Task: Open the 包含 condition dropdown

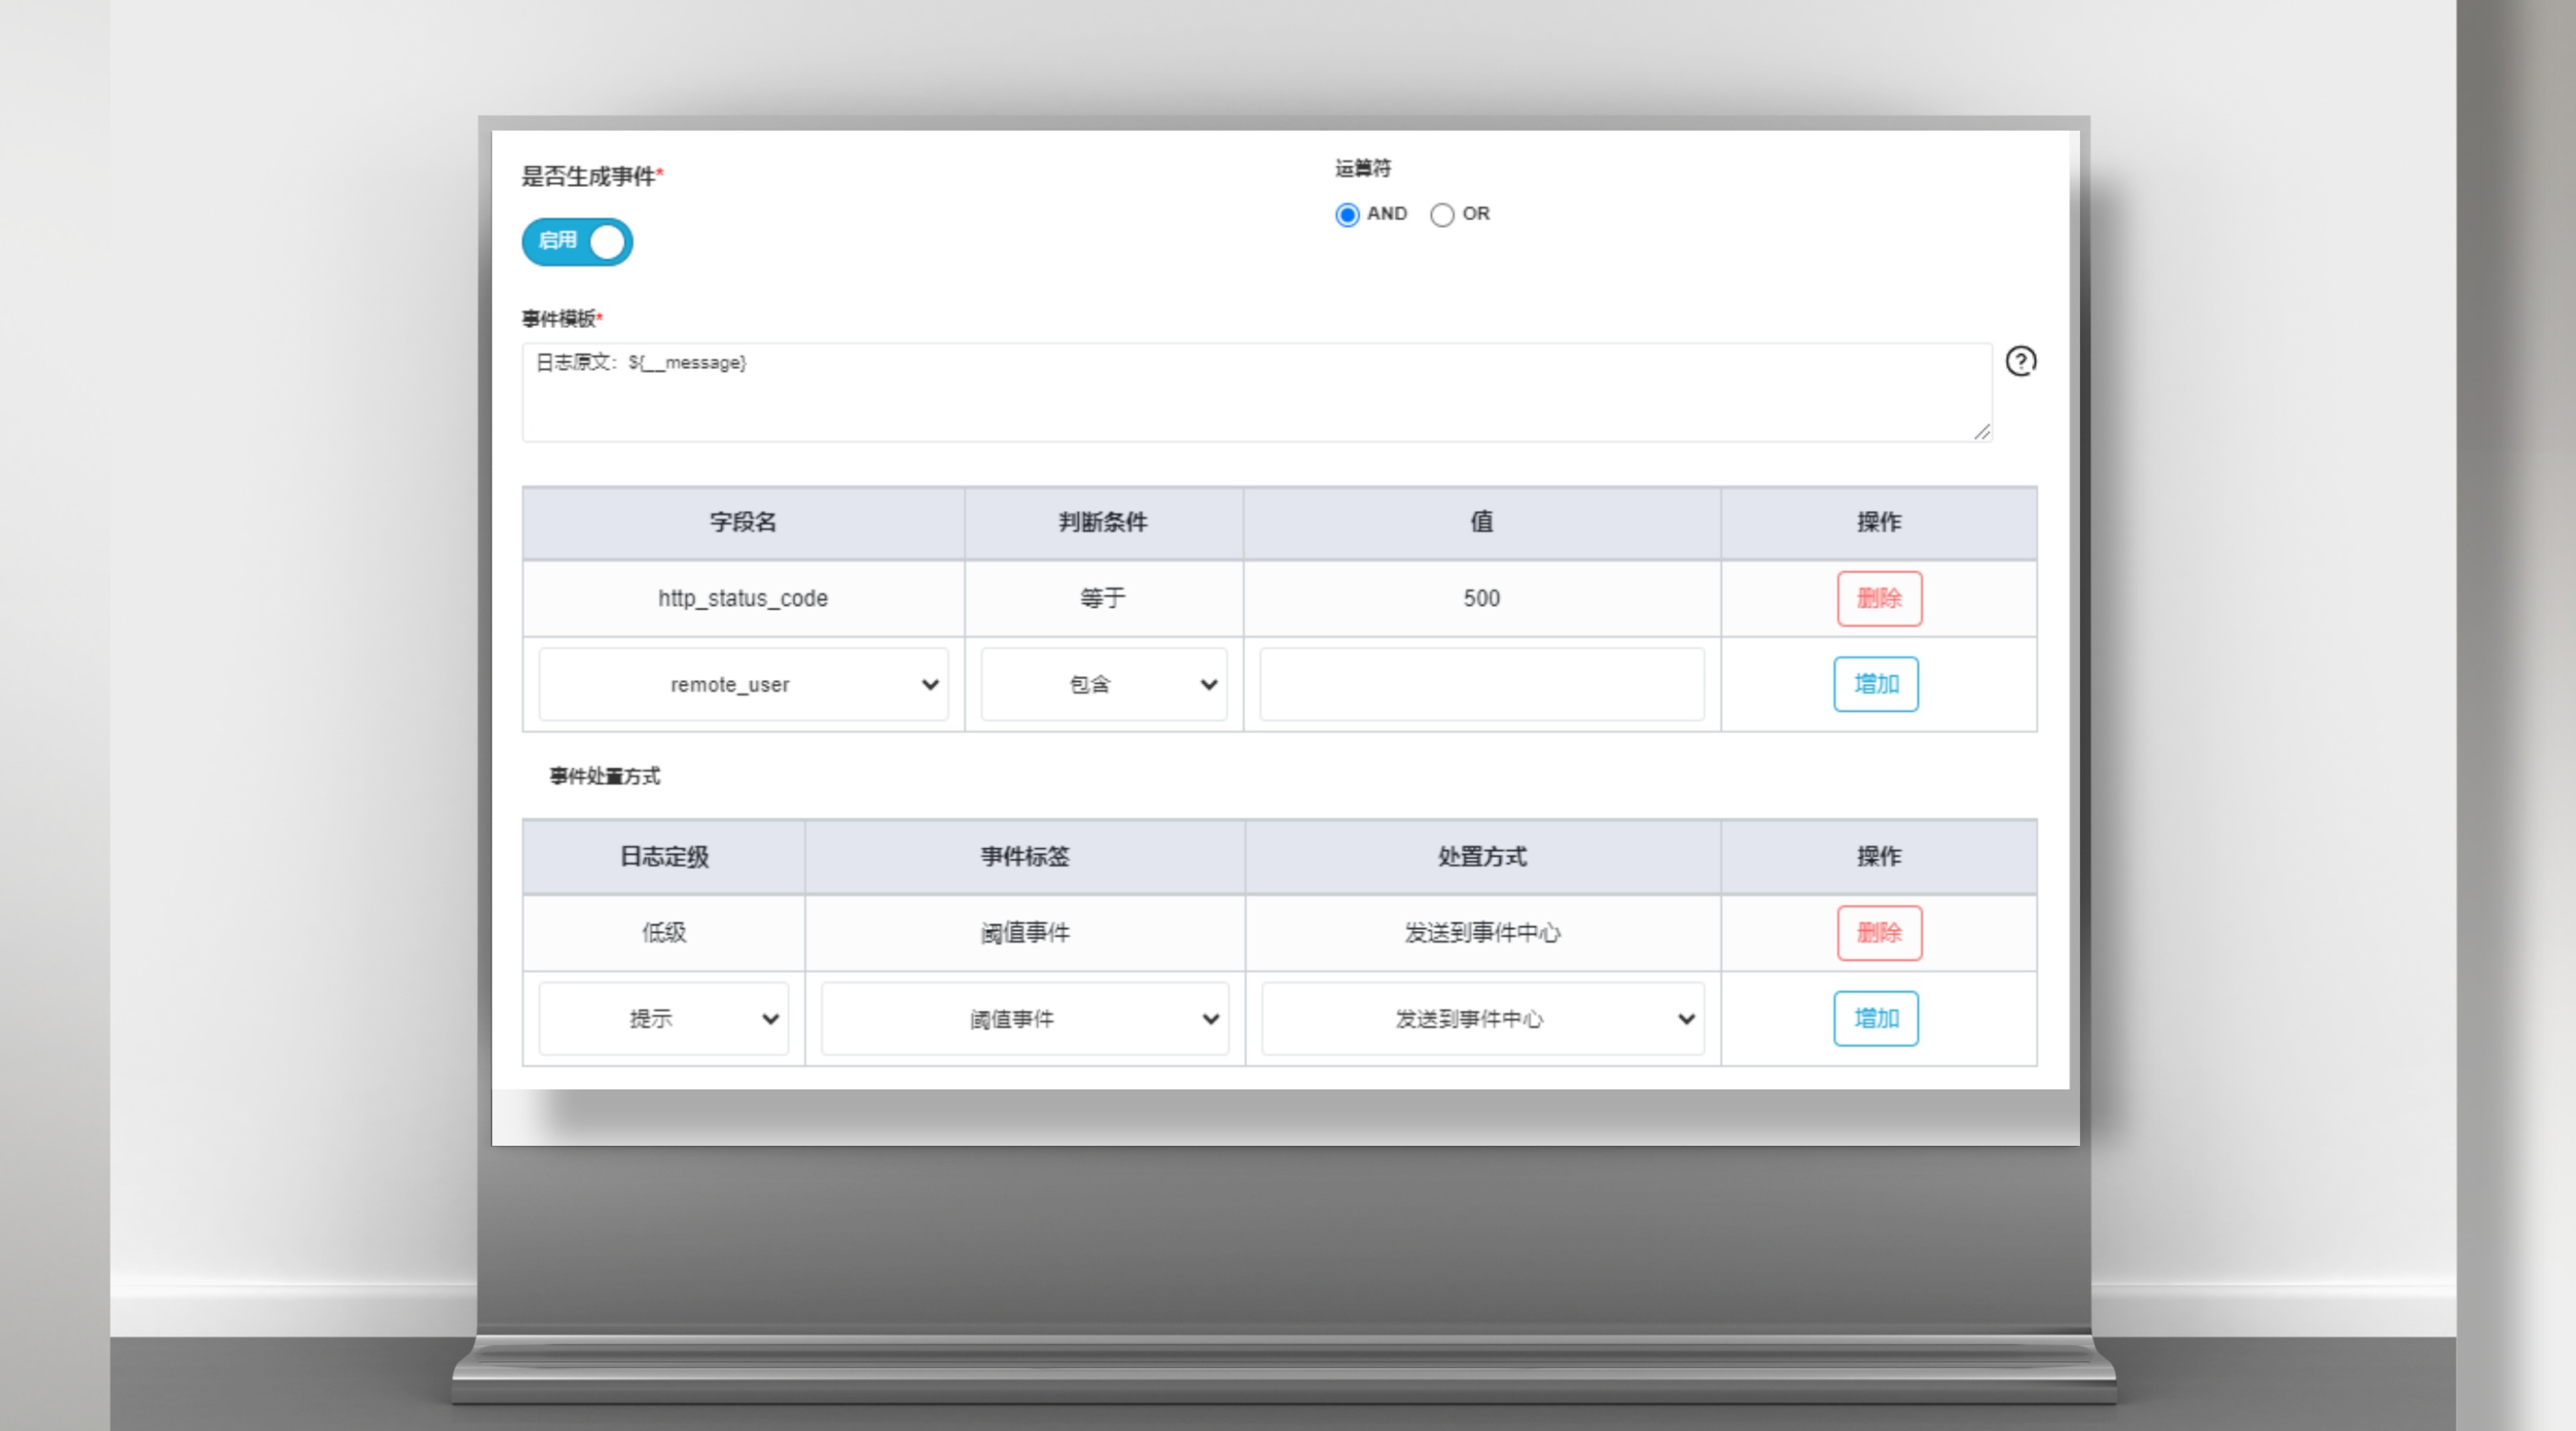Action: pyautogui.click(x=1103, y=685)
